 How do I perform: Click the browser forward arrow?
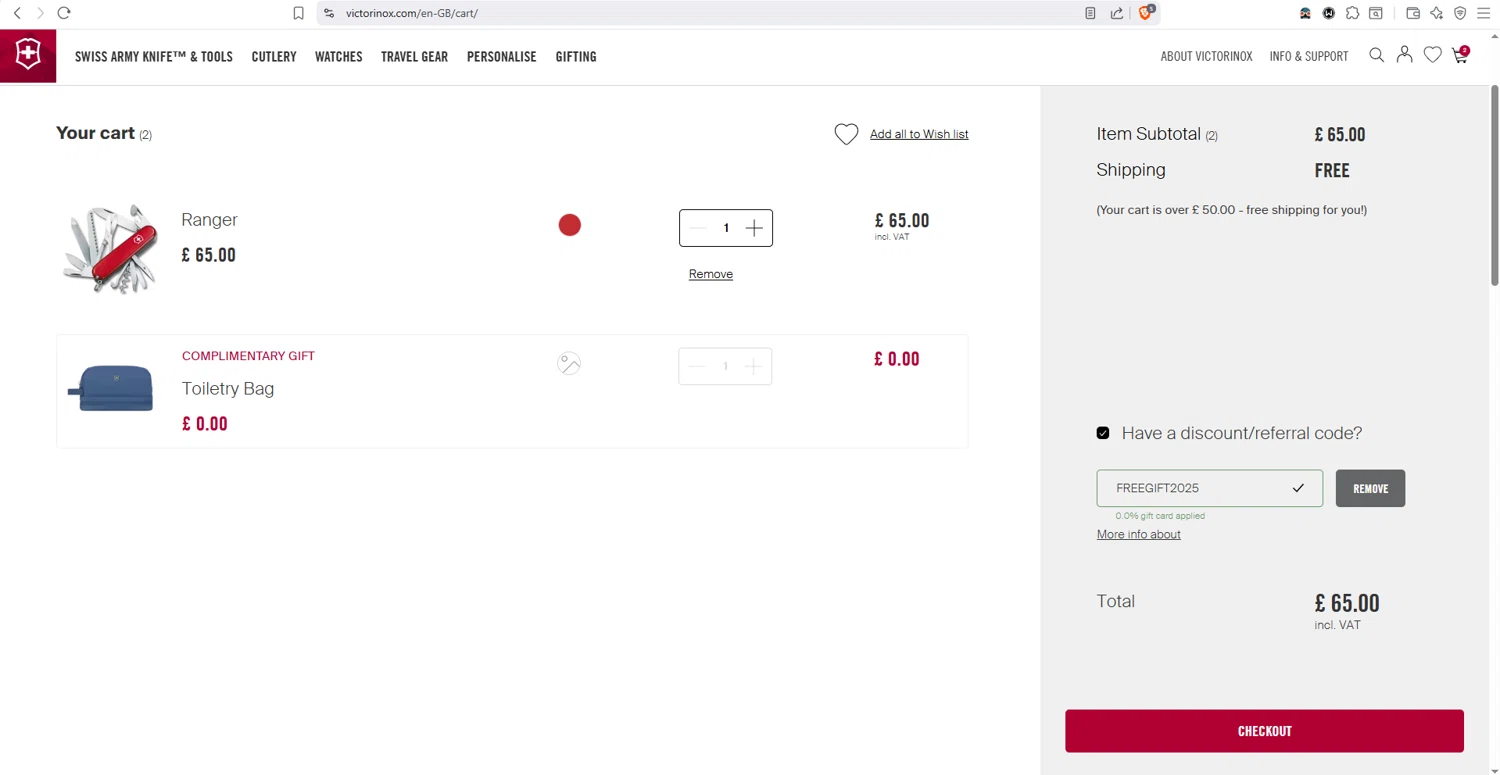click(x=40, y=13)
